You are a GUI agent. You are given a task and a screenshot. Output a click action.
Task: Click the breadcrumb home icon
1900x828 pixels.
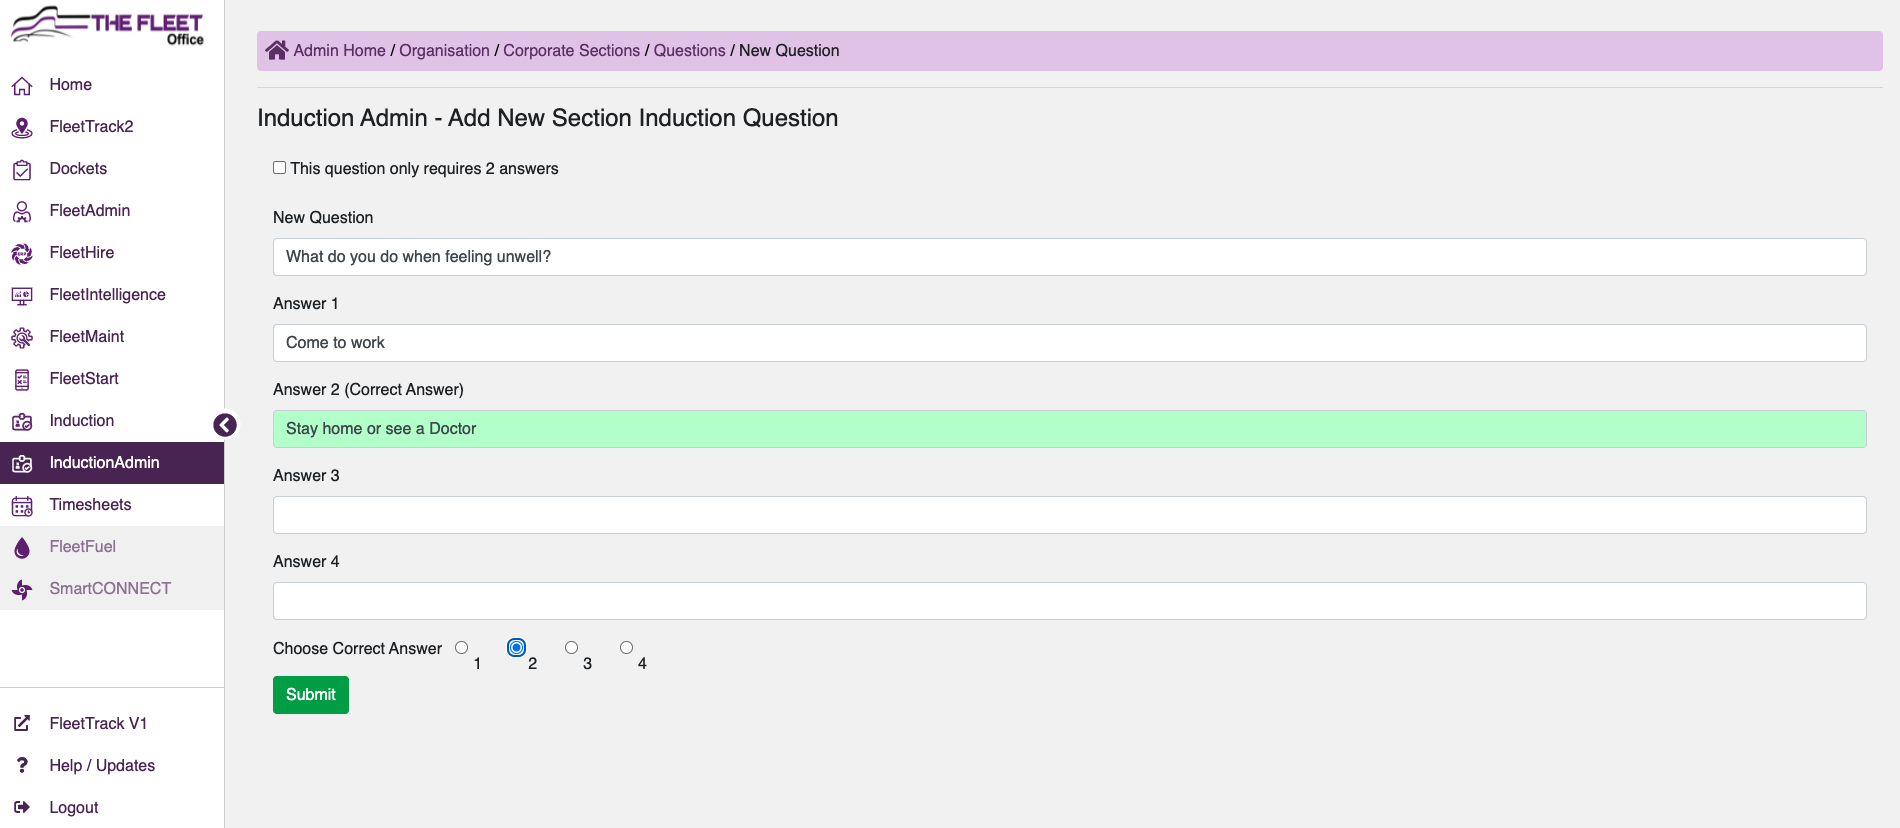277,50
